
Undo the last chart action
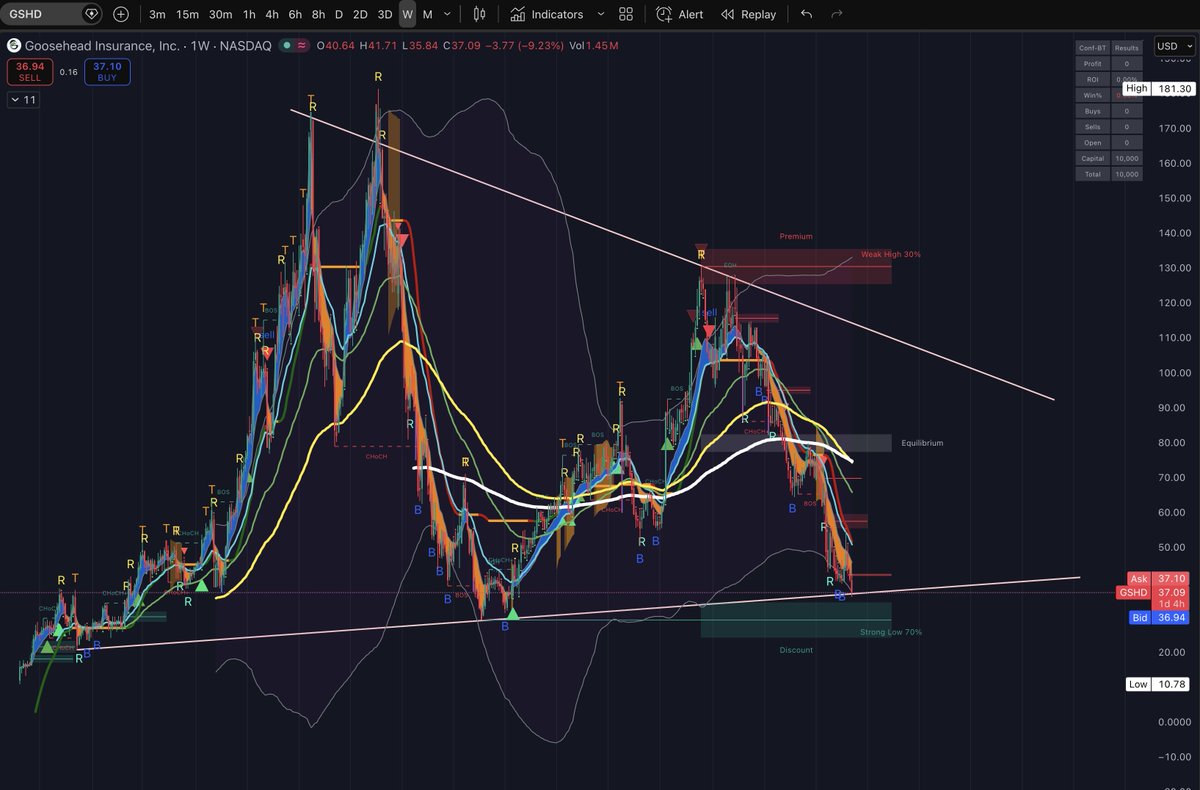tap(806, 14)
